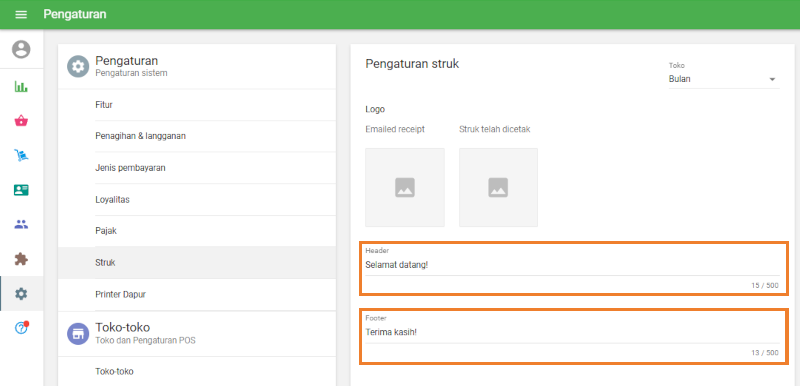This screenshot has width=800, height=386.
Task: Open Printer Dapur settings
Action: point(197,294)
